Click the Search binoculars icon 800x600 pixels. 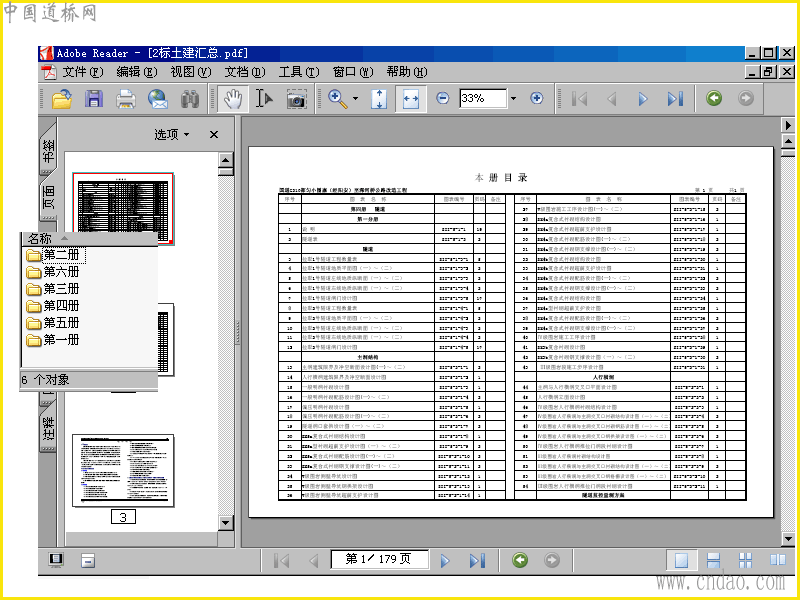pos(190,98)
